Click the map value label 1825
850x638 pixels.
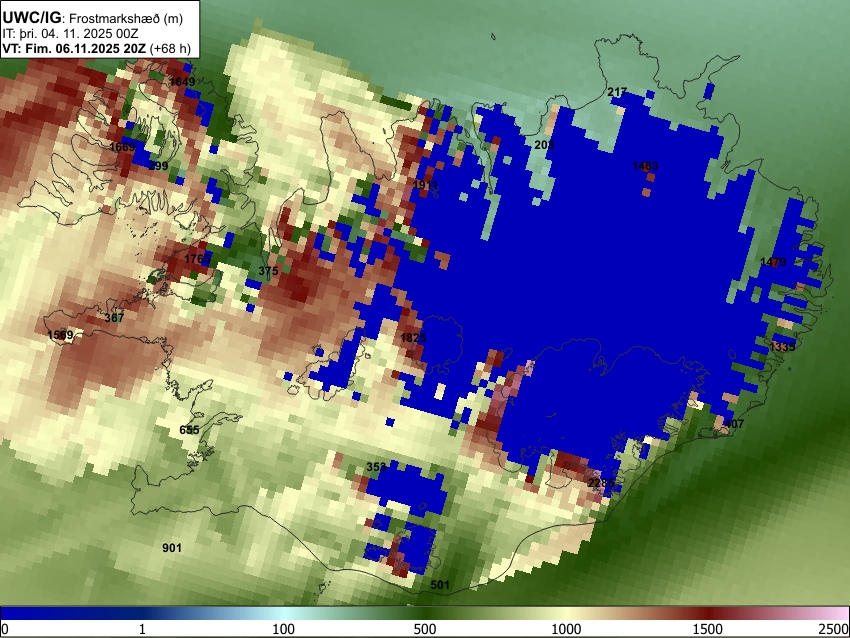(x=413, y=338)
